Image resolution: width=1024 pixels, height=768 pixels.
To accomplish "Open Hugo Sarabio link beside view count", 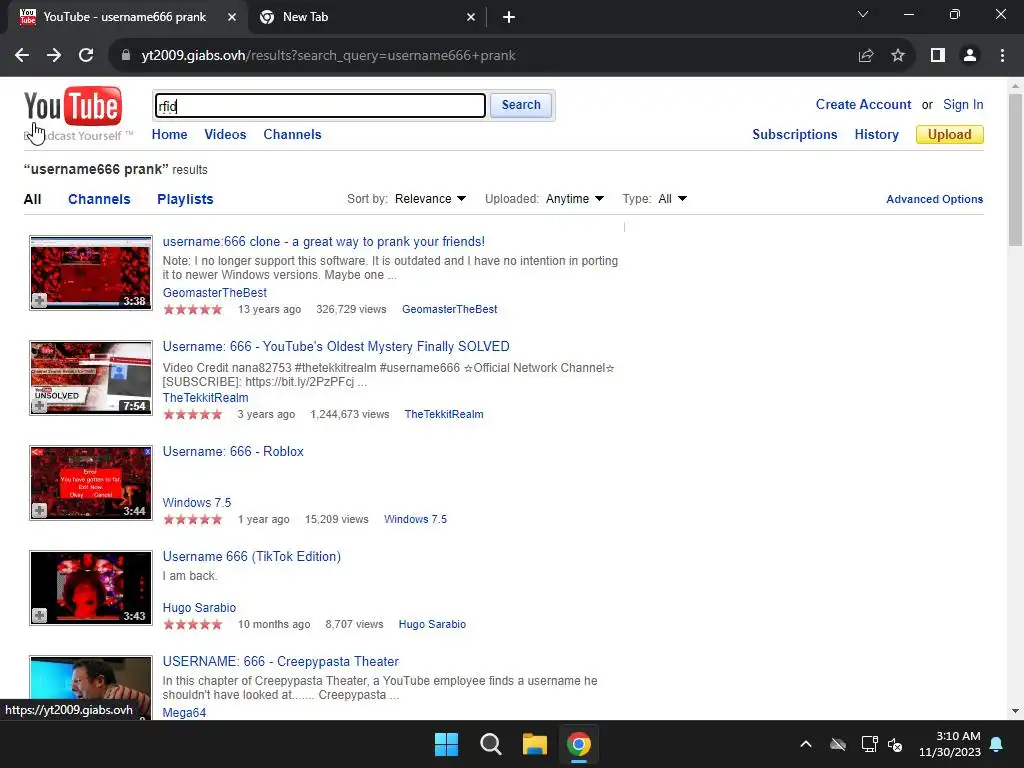I will coord(432,624).
